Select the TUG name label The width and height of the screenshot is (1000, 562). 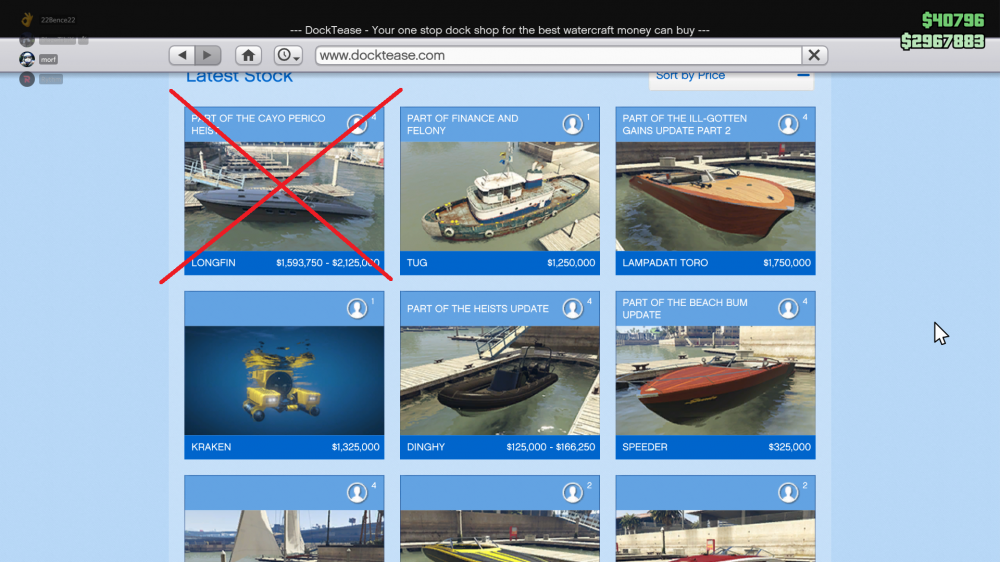[x=417, y=263]
